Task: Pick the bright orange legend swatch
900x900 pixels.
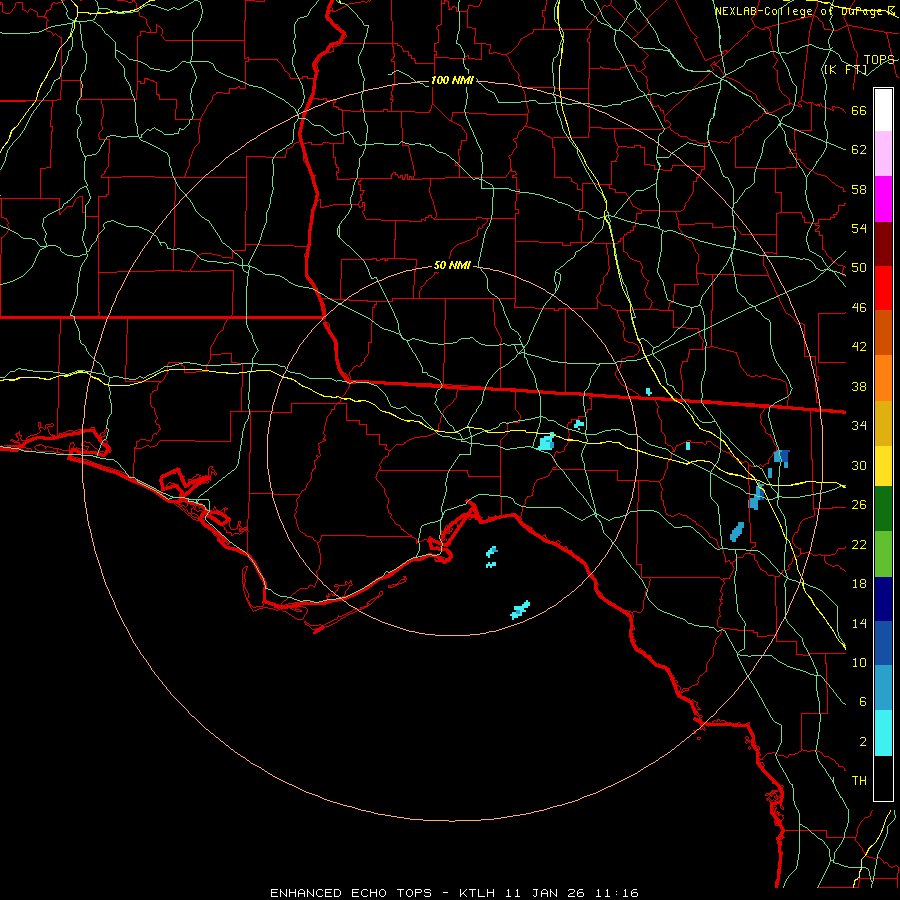Action: coord(883,378)
